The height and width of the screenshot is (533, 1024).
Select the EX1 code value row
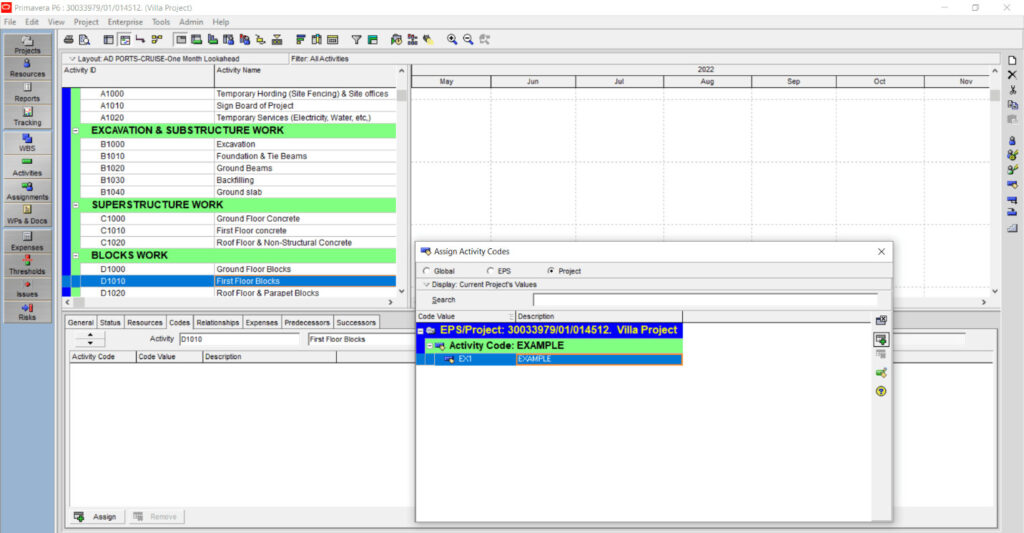pos(550,359)
